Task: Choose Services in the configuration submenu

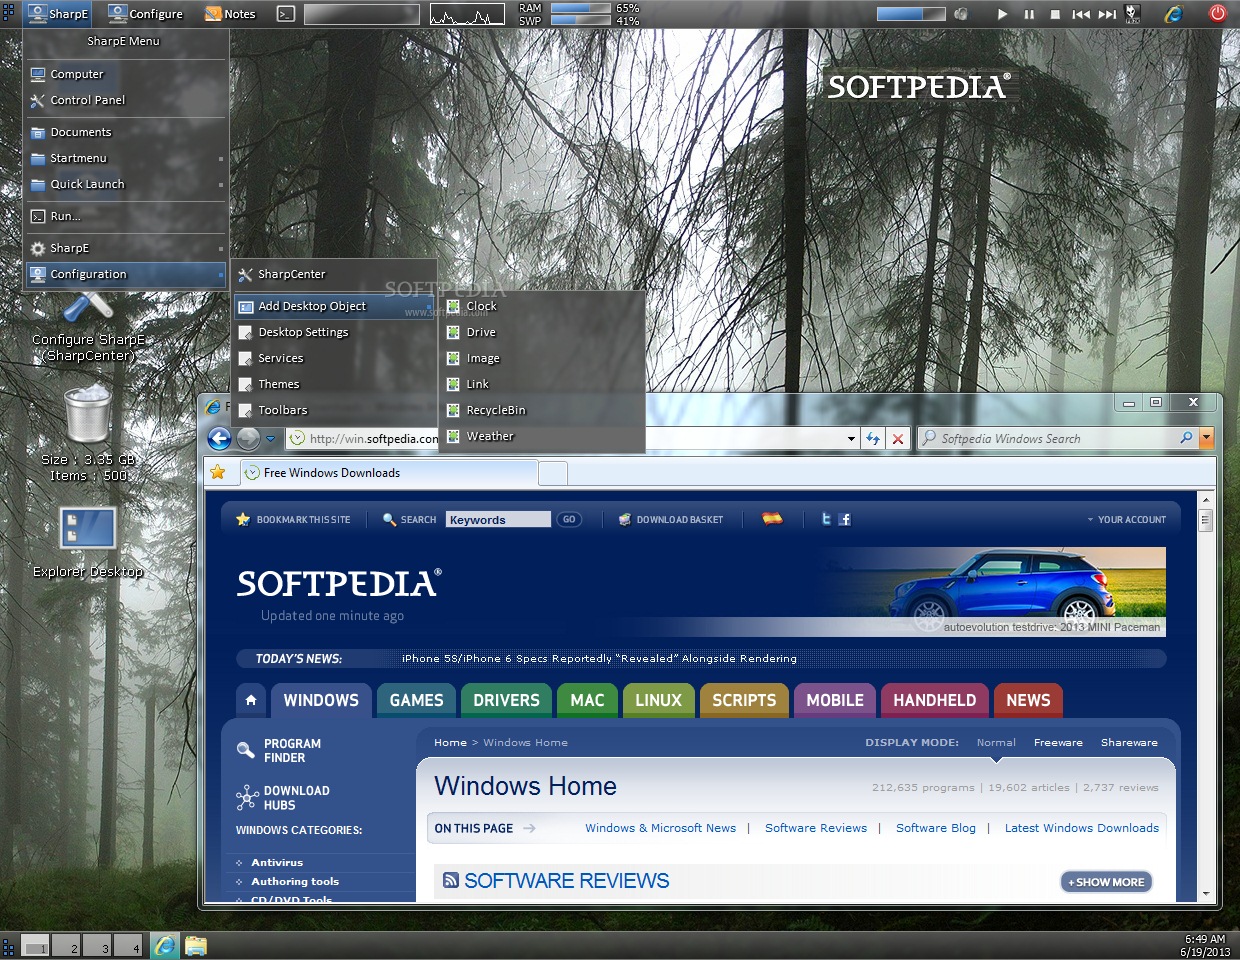Action: point(334,358)
